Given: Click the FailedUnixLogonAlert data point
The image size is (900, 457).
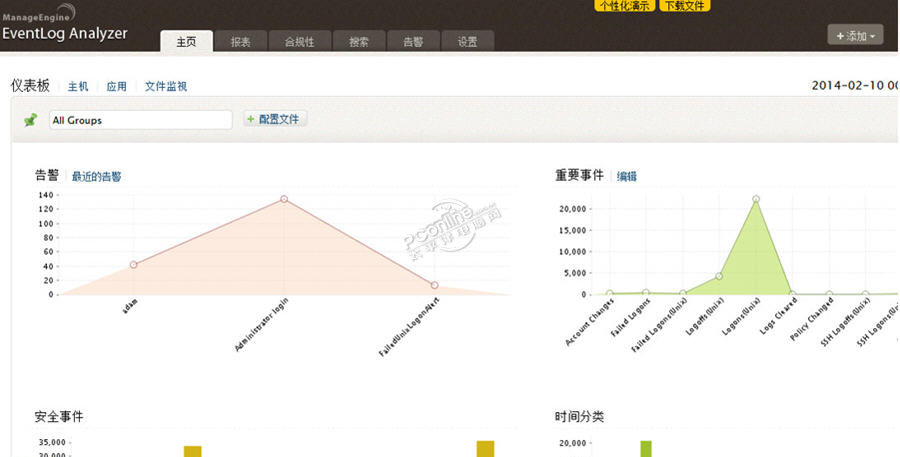Looking at the screenshot, I should click(435, 285).
